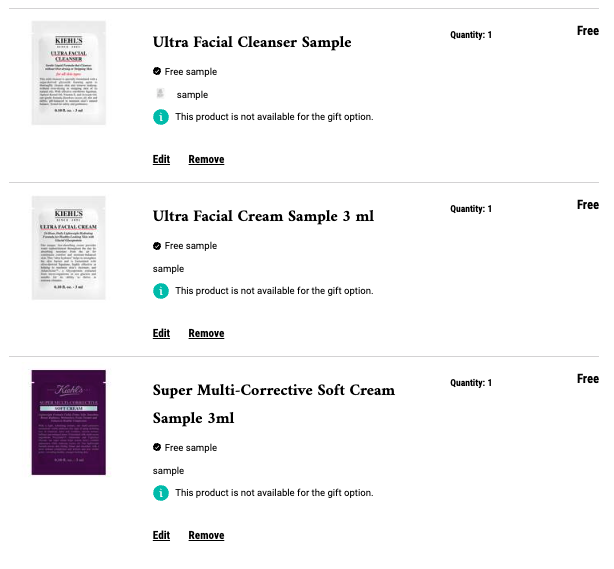Open Ultra Facial Cleanser Sample title

(x=252, y=42)
